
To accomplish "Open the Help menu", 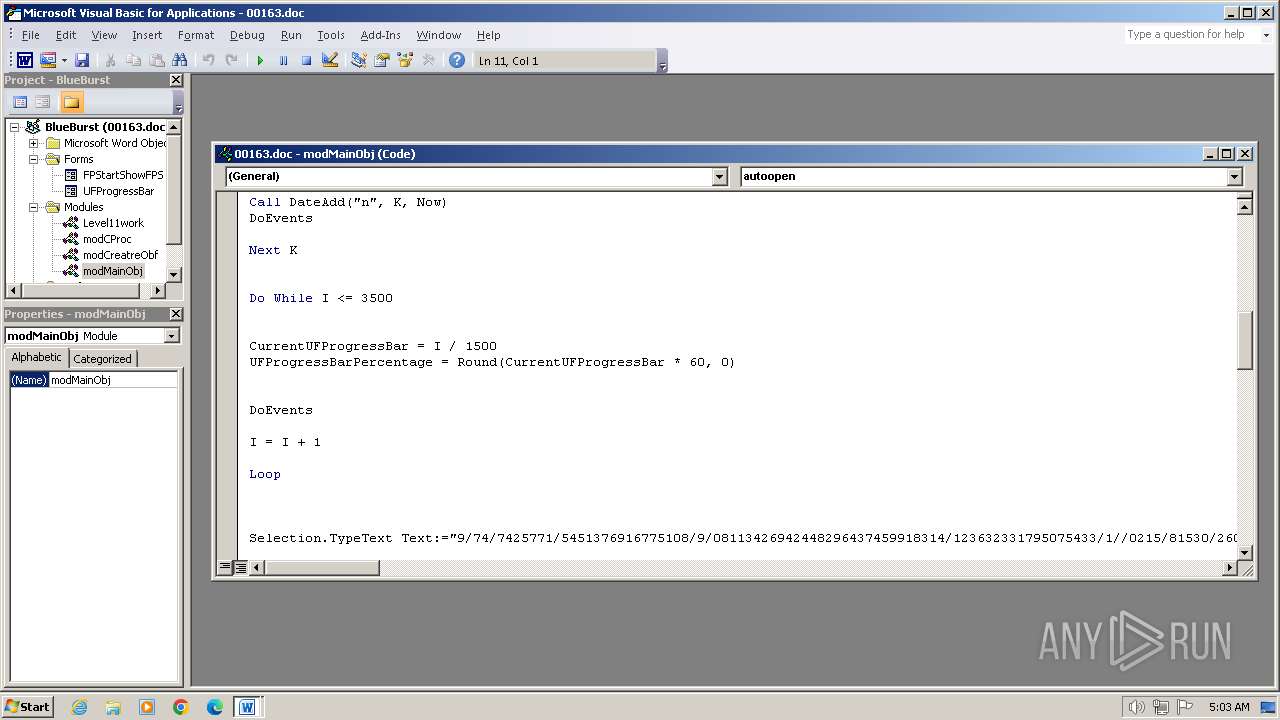I will coord(489,35).
